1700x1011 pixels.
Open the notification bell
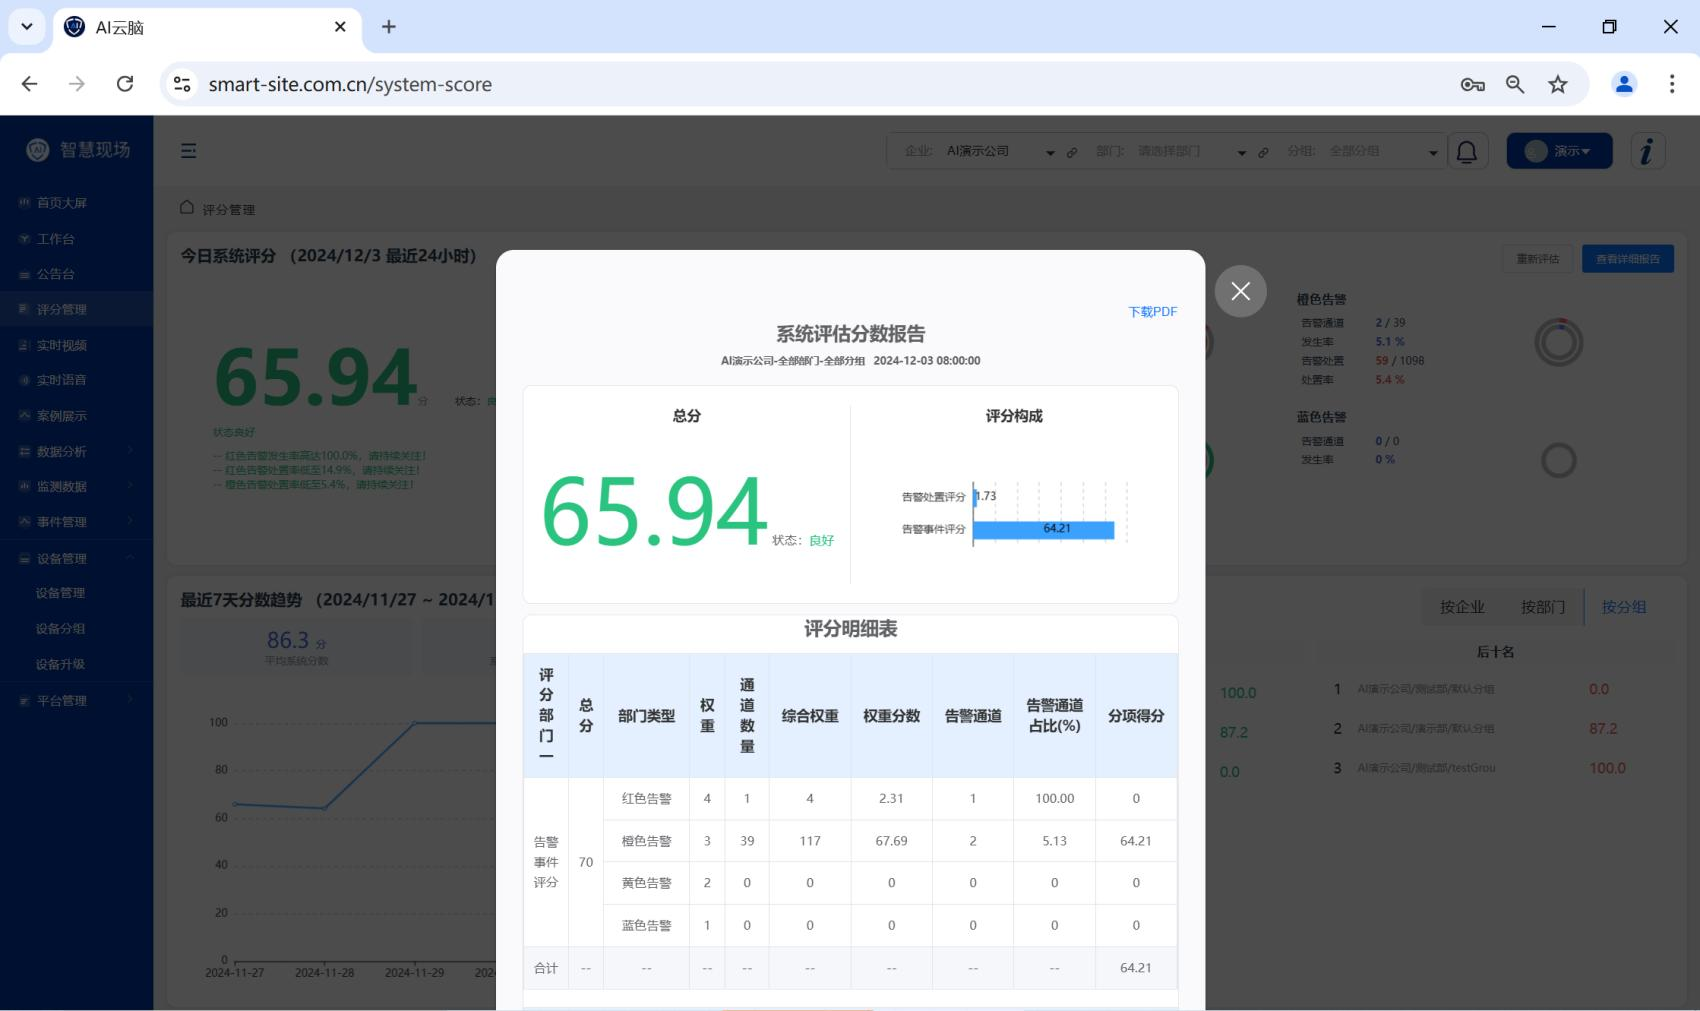(x=1466, y=152)
